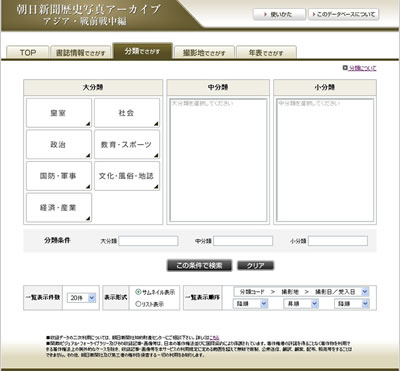Click inside the 小分類 list box

click(x=325, y=160)
